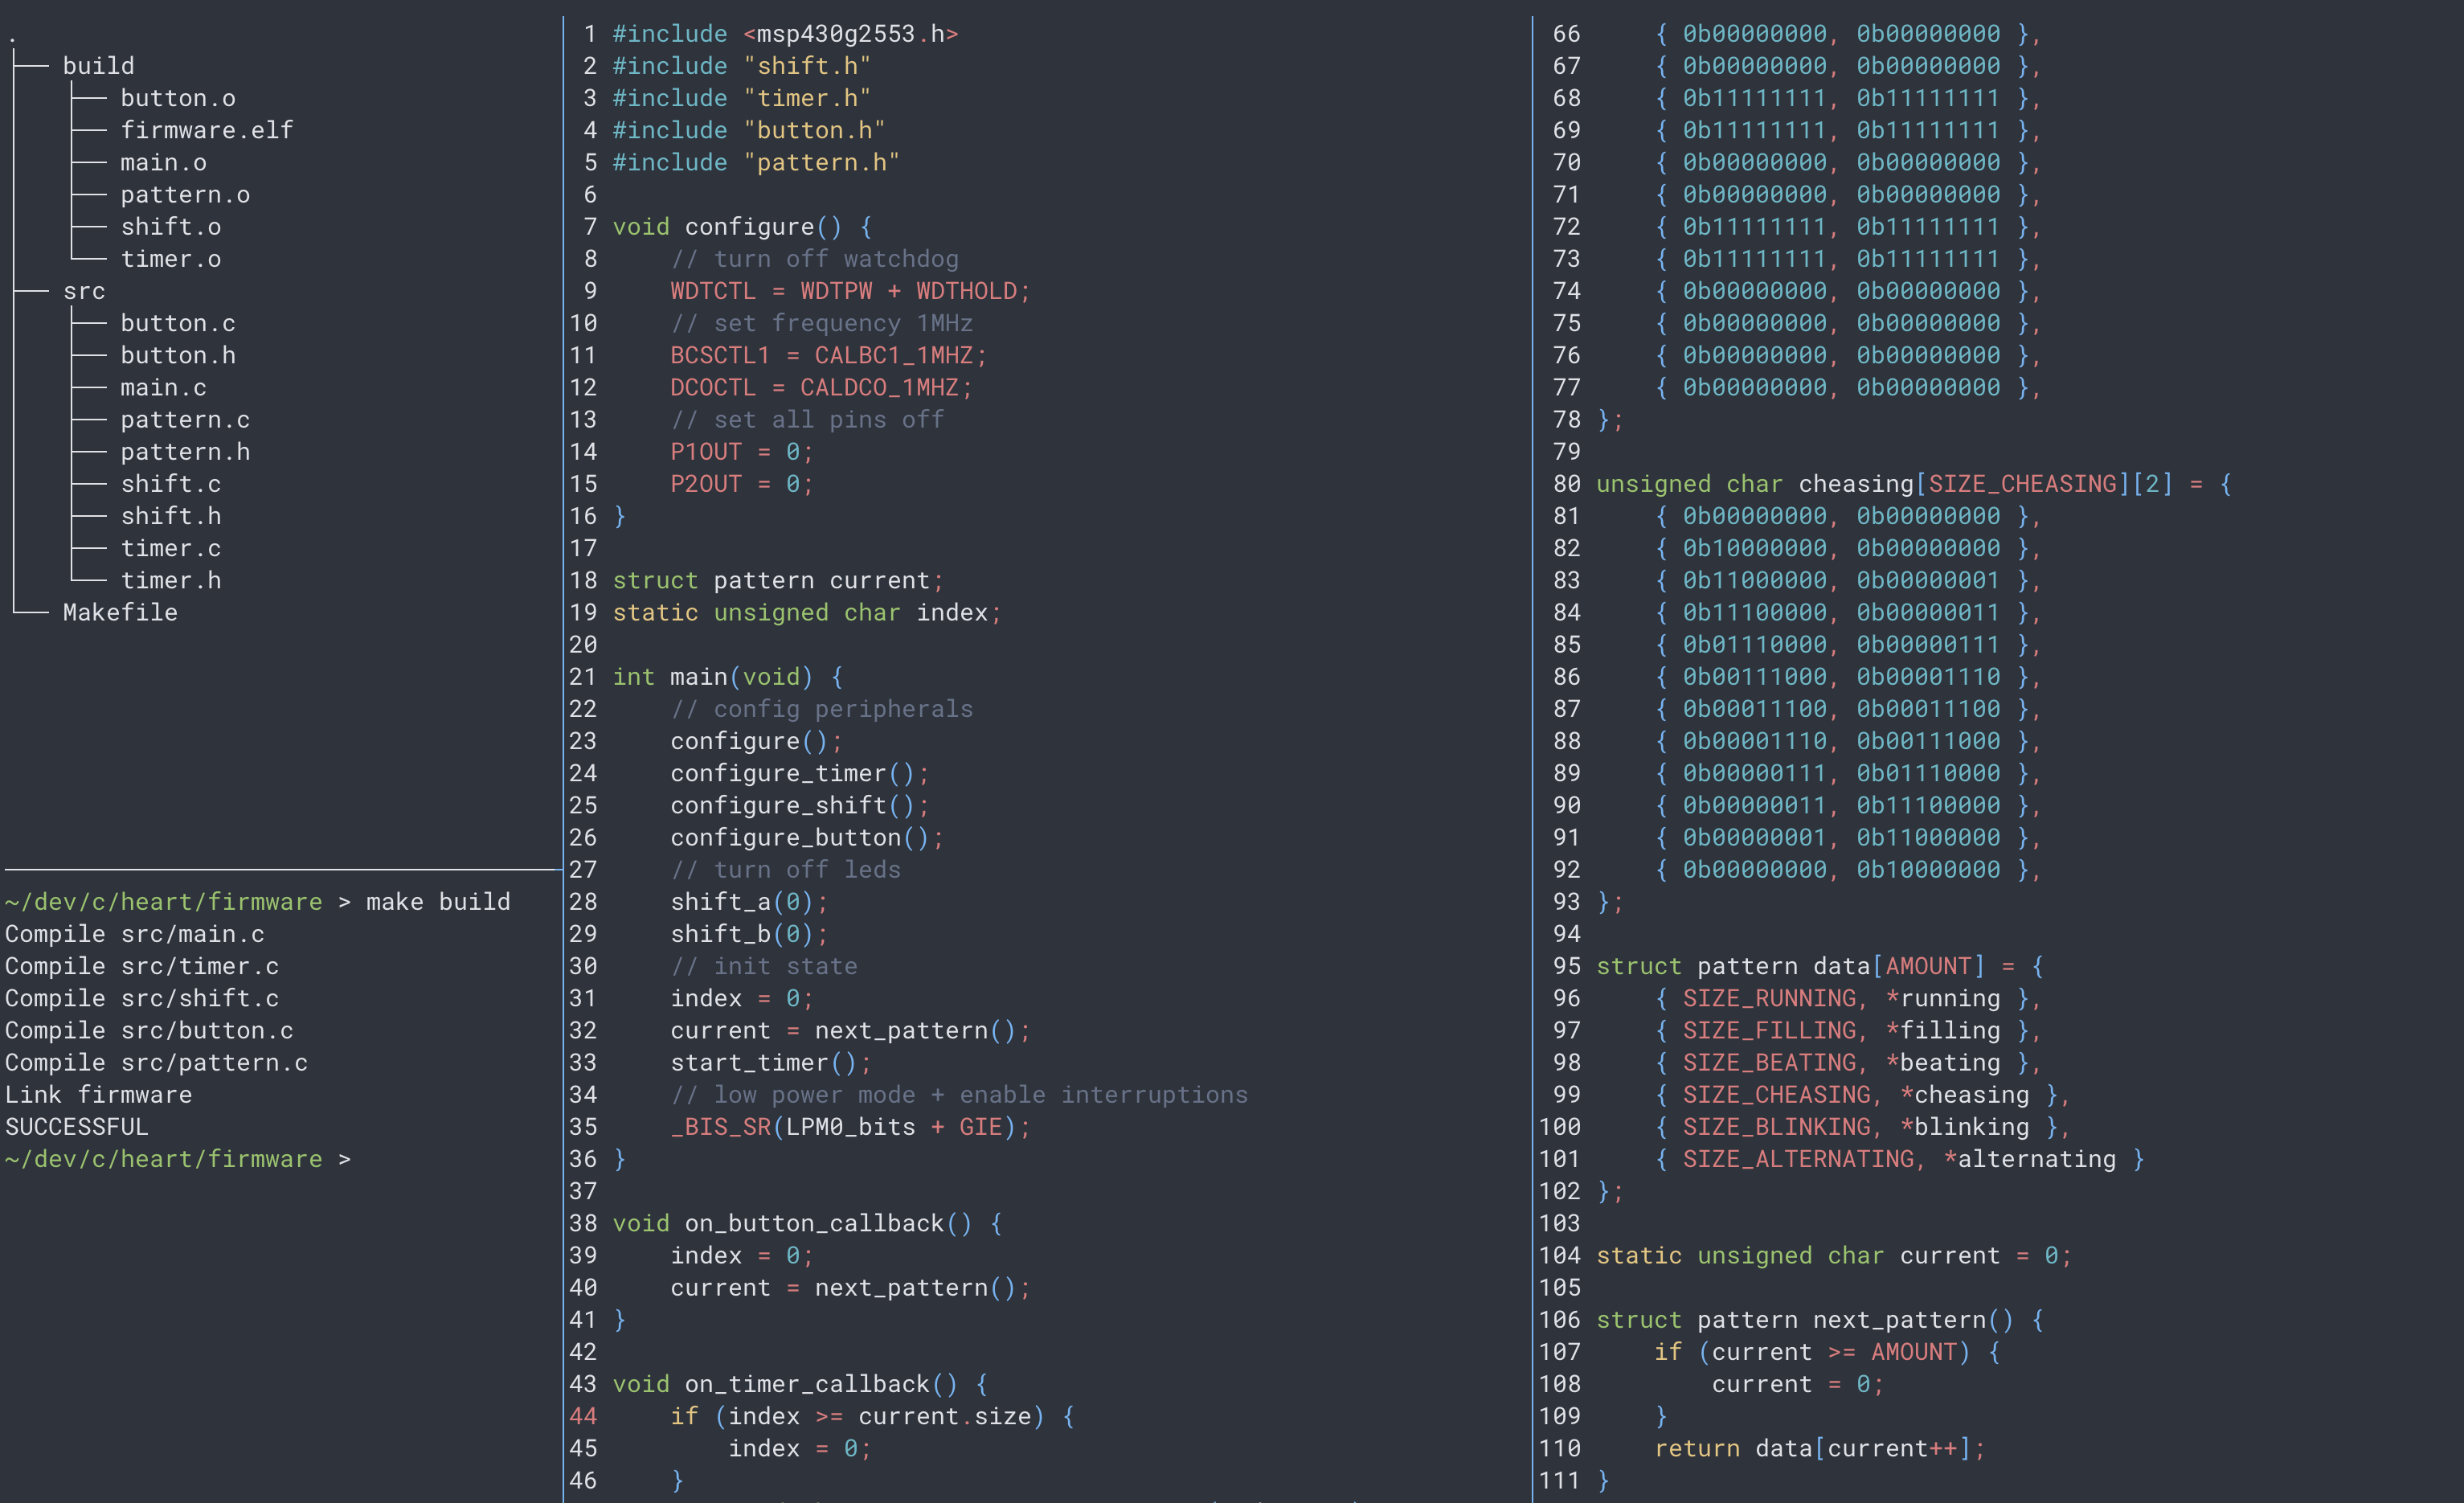Click shift.o in the tree listing
The height and width of the screenshot is (1503, 2464).
pos(171,227)
